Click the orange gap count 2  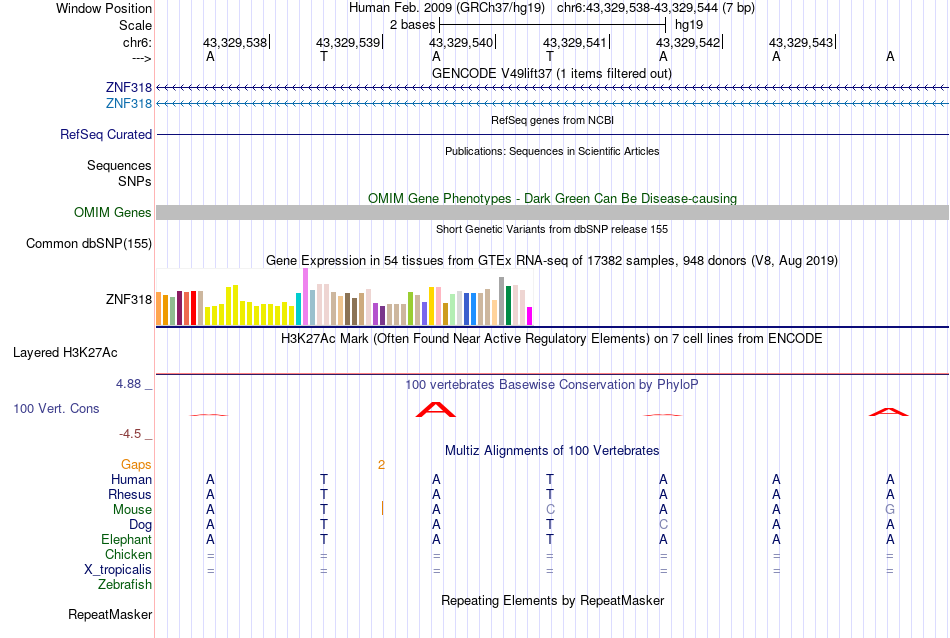pos(381,465)
